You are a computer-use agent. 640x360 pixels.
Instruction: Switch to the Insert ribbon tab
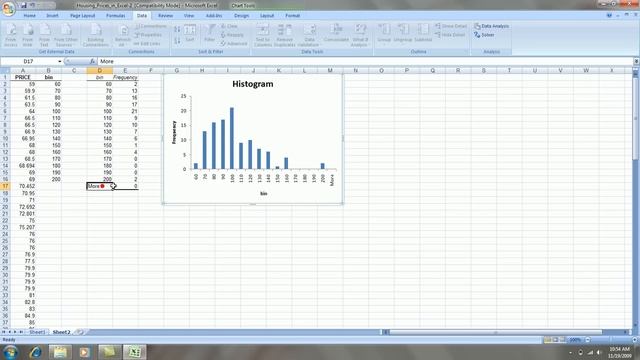tap(52, 16)
